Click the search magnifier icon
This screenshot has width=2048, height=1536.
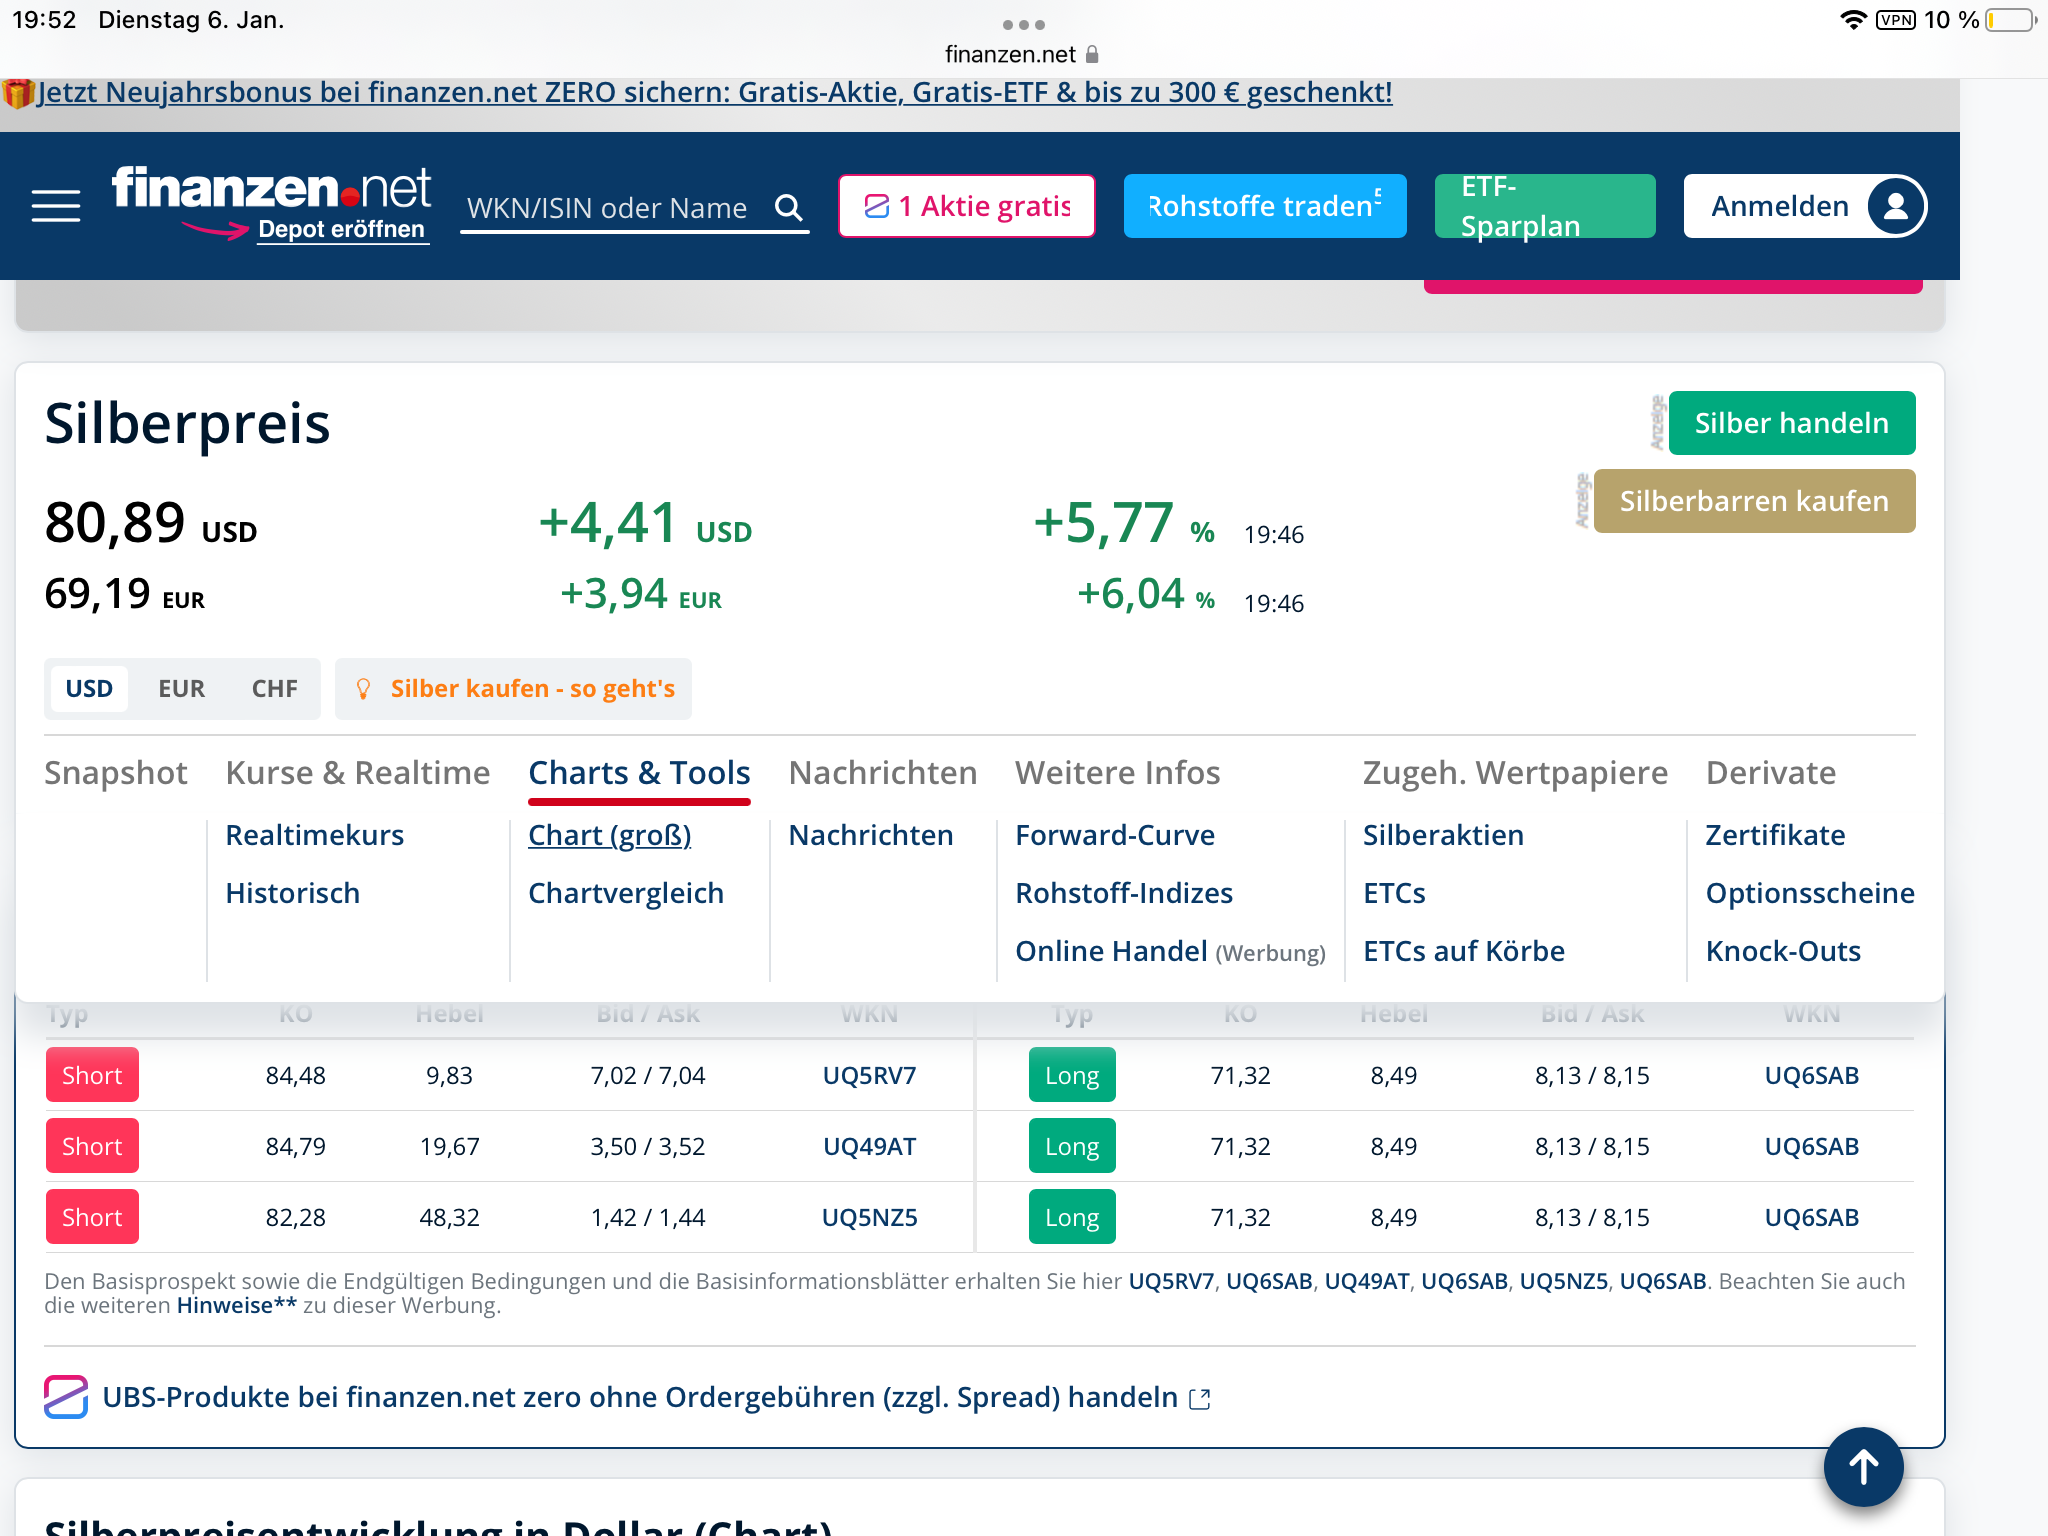[789, 207]
